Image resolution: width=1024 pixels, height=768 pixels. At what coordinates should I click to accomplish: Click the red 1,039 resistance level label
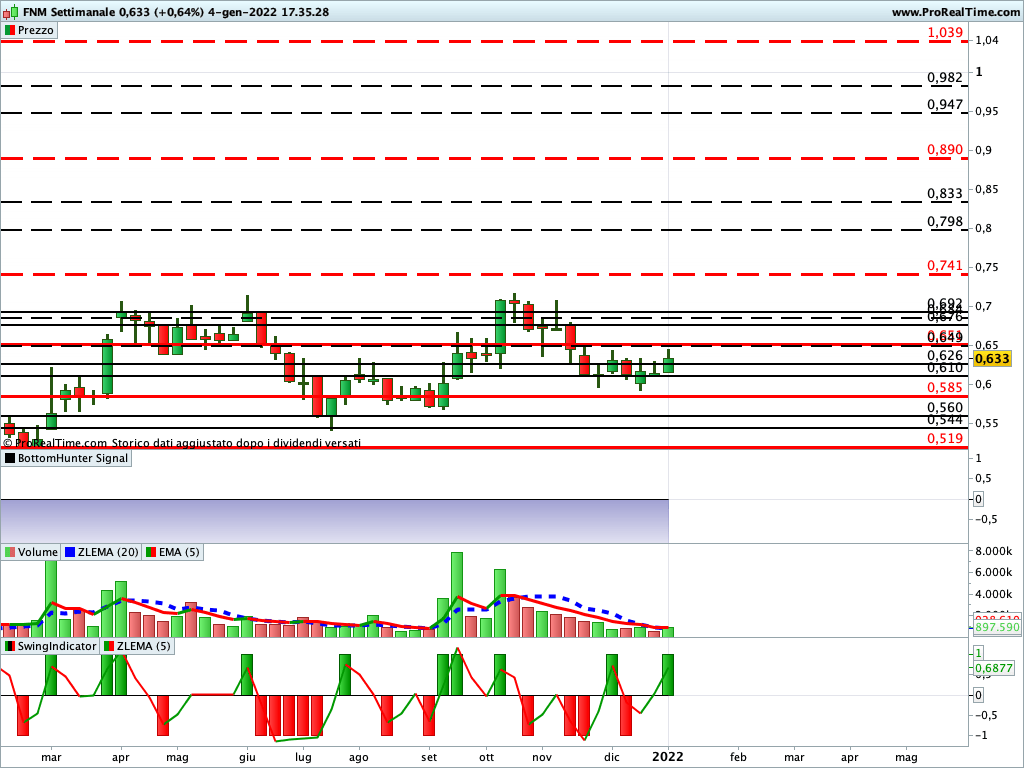point(945,33)
